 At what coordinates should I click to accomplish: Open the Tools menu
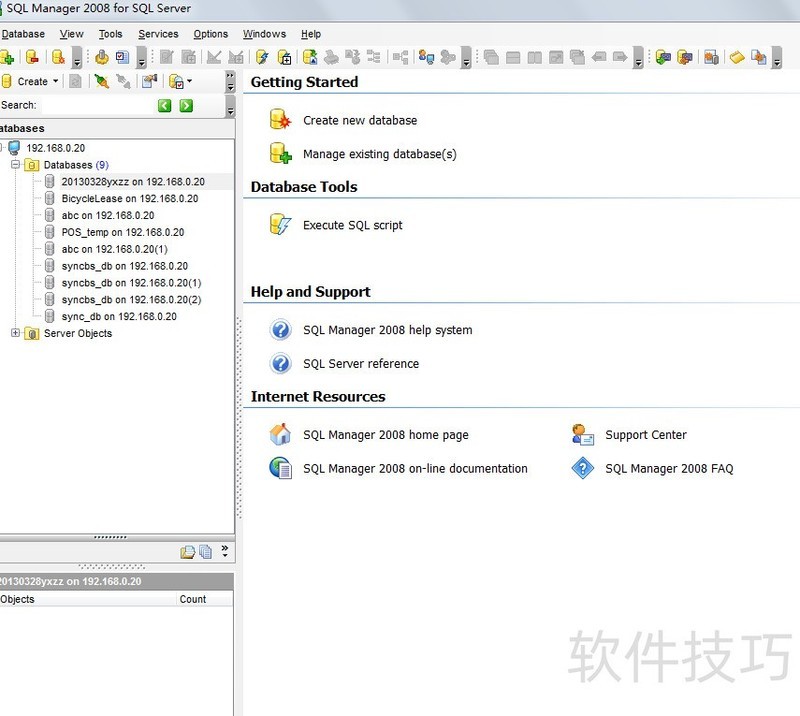tap(110, 33)
